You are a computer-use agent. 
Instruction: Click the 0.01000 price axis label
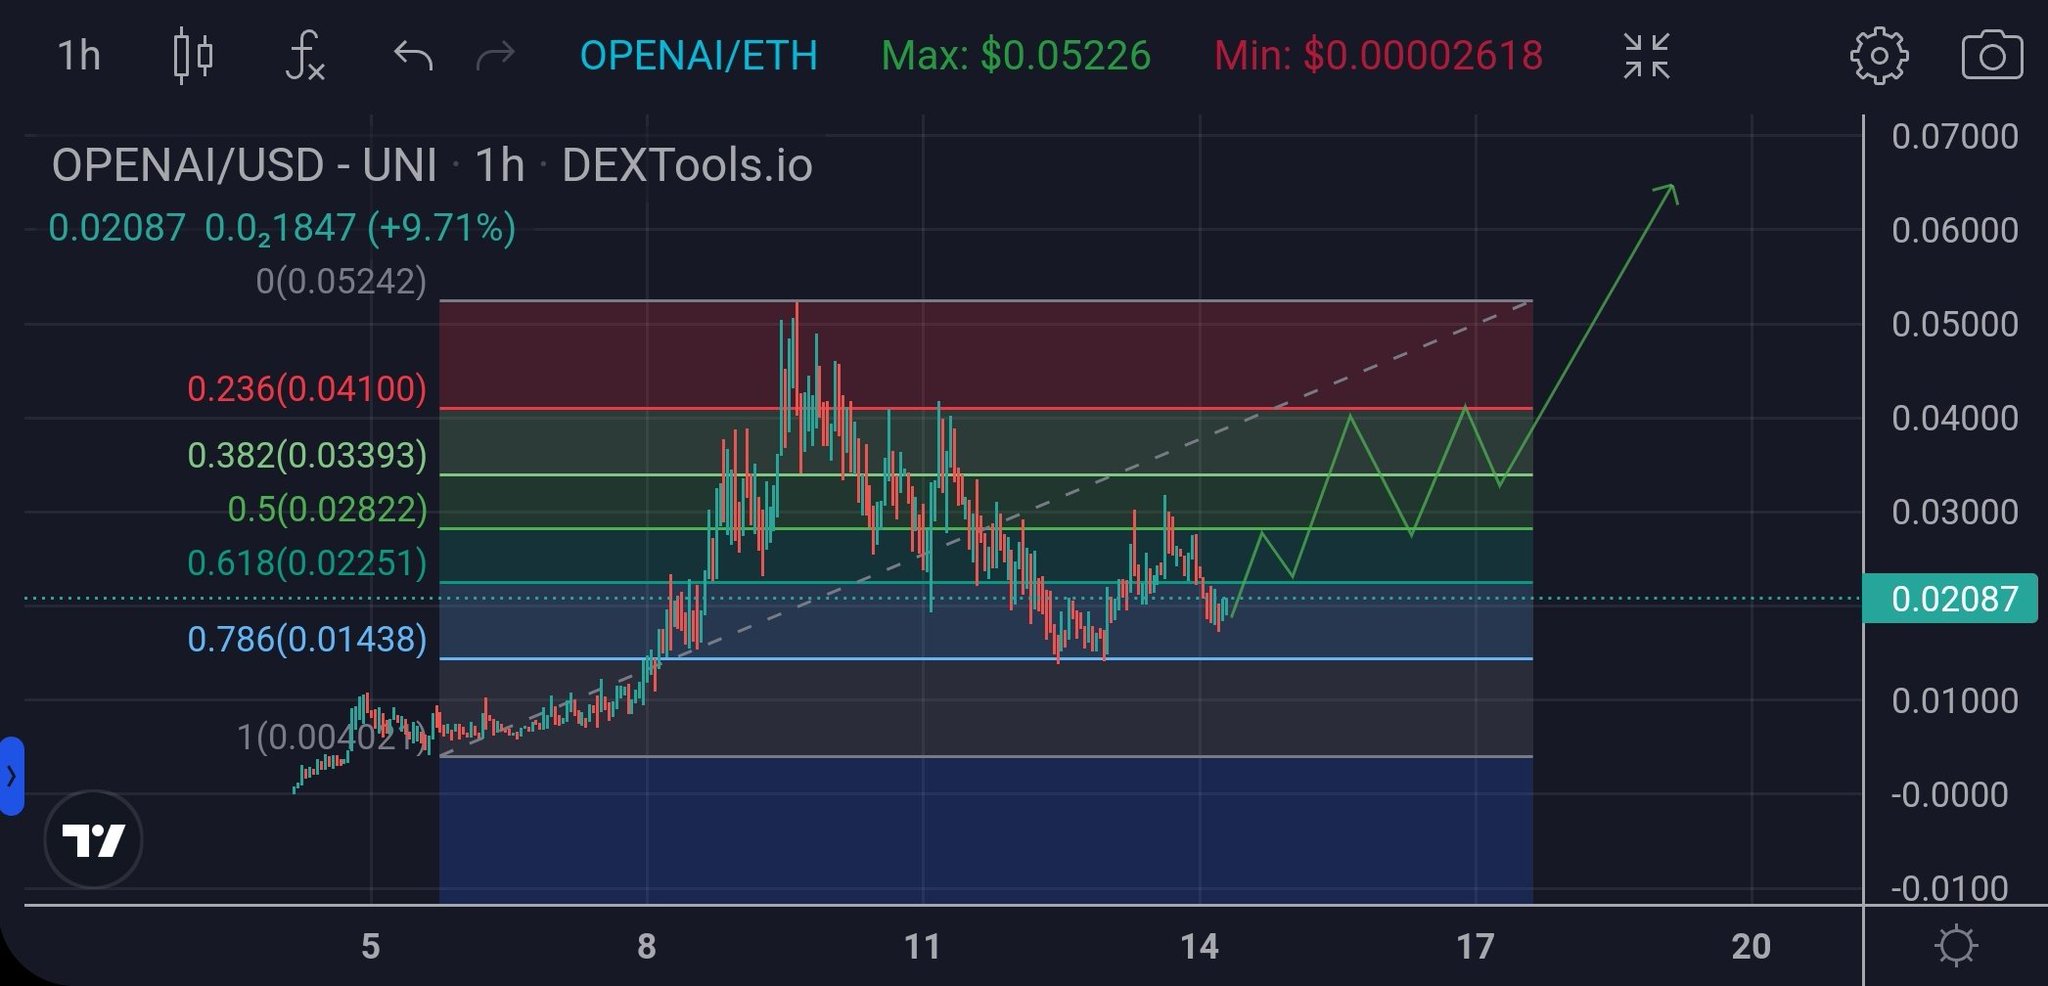pos(1955,700)
